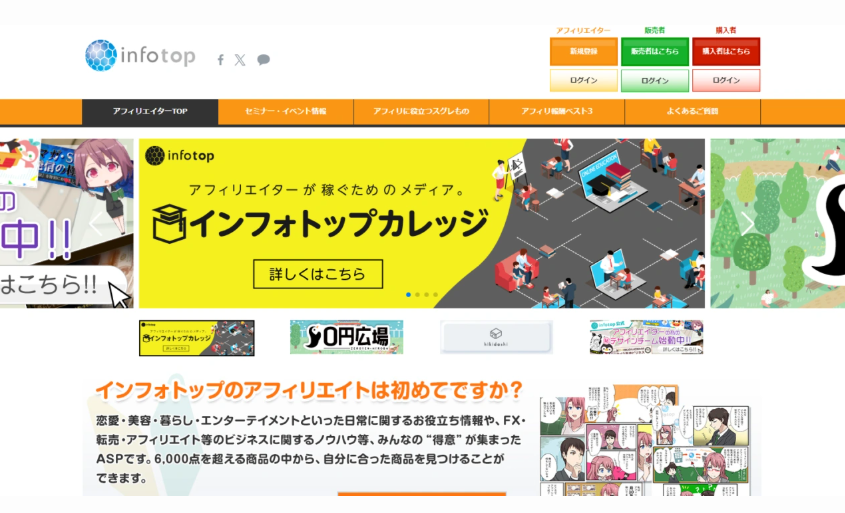
Task: Click red 購入者はこちら button
Action: pos(726,51)
